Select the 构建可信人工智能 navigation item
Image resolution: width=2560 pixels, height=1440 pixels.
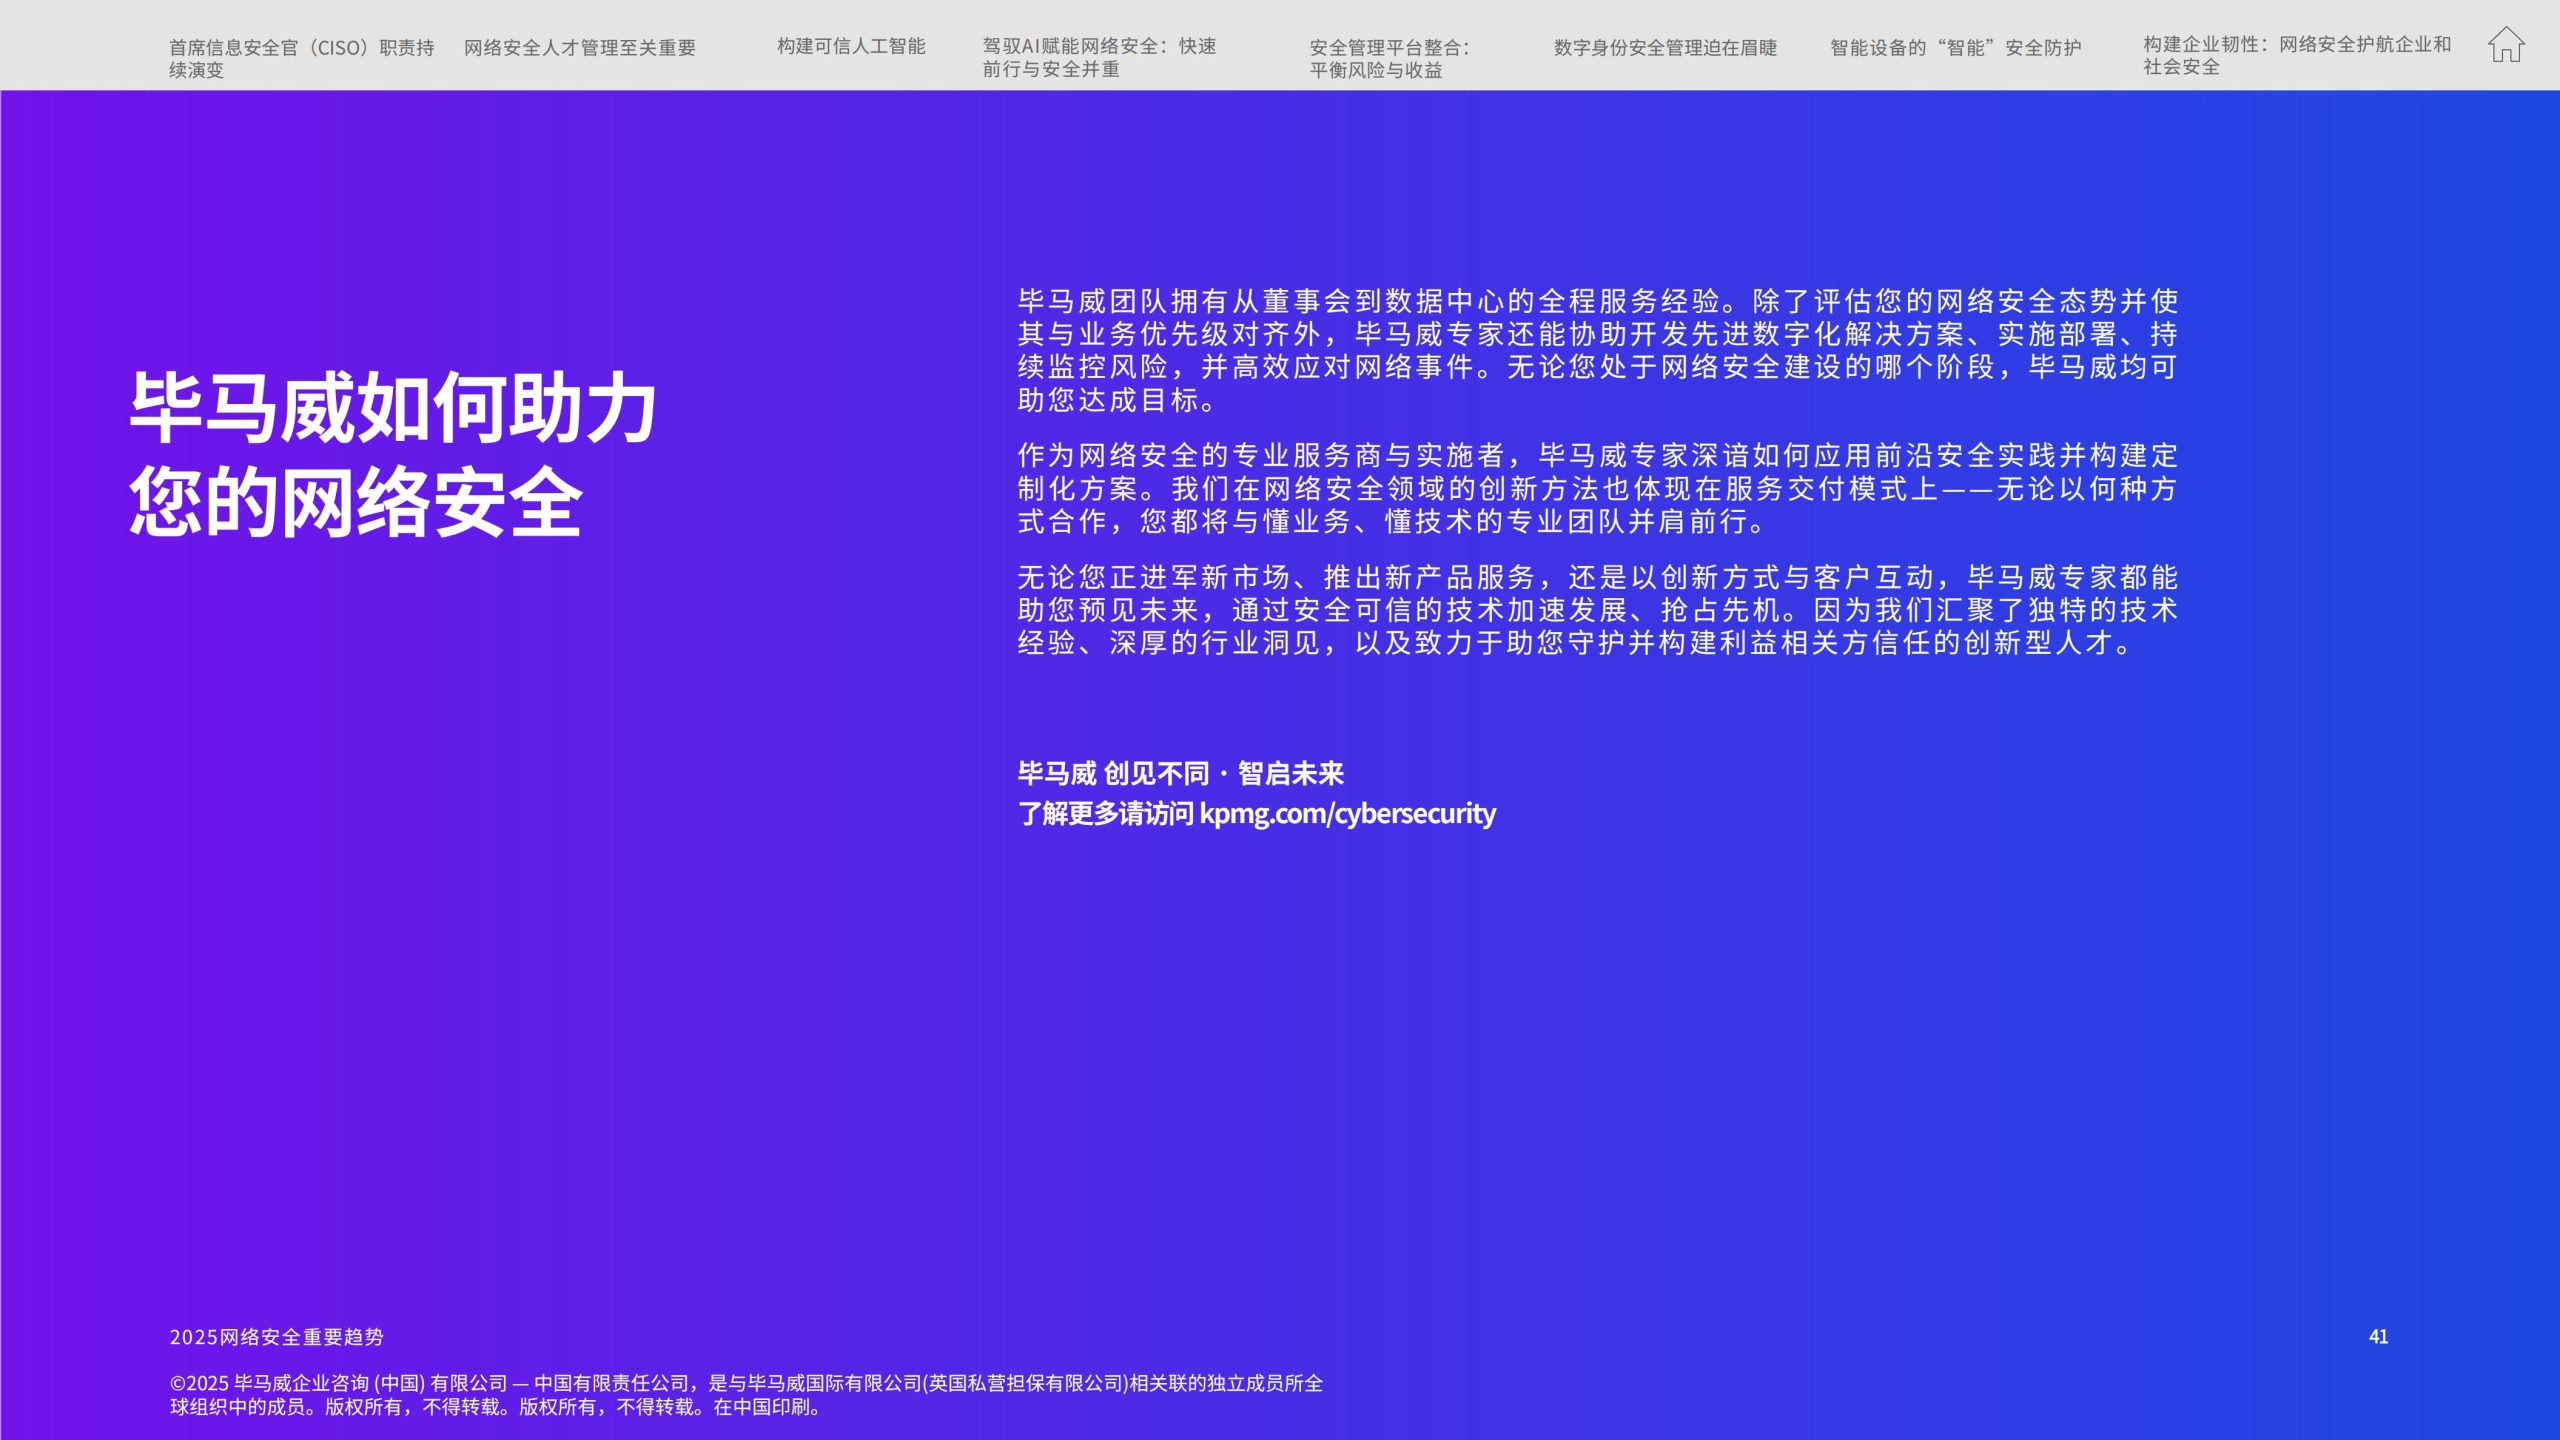click(x=851, y=46)
